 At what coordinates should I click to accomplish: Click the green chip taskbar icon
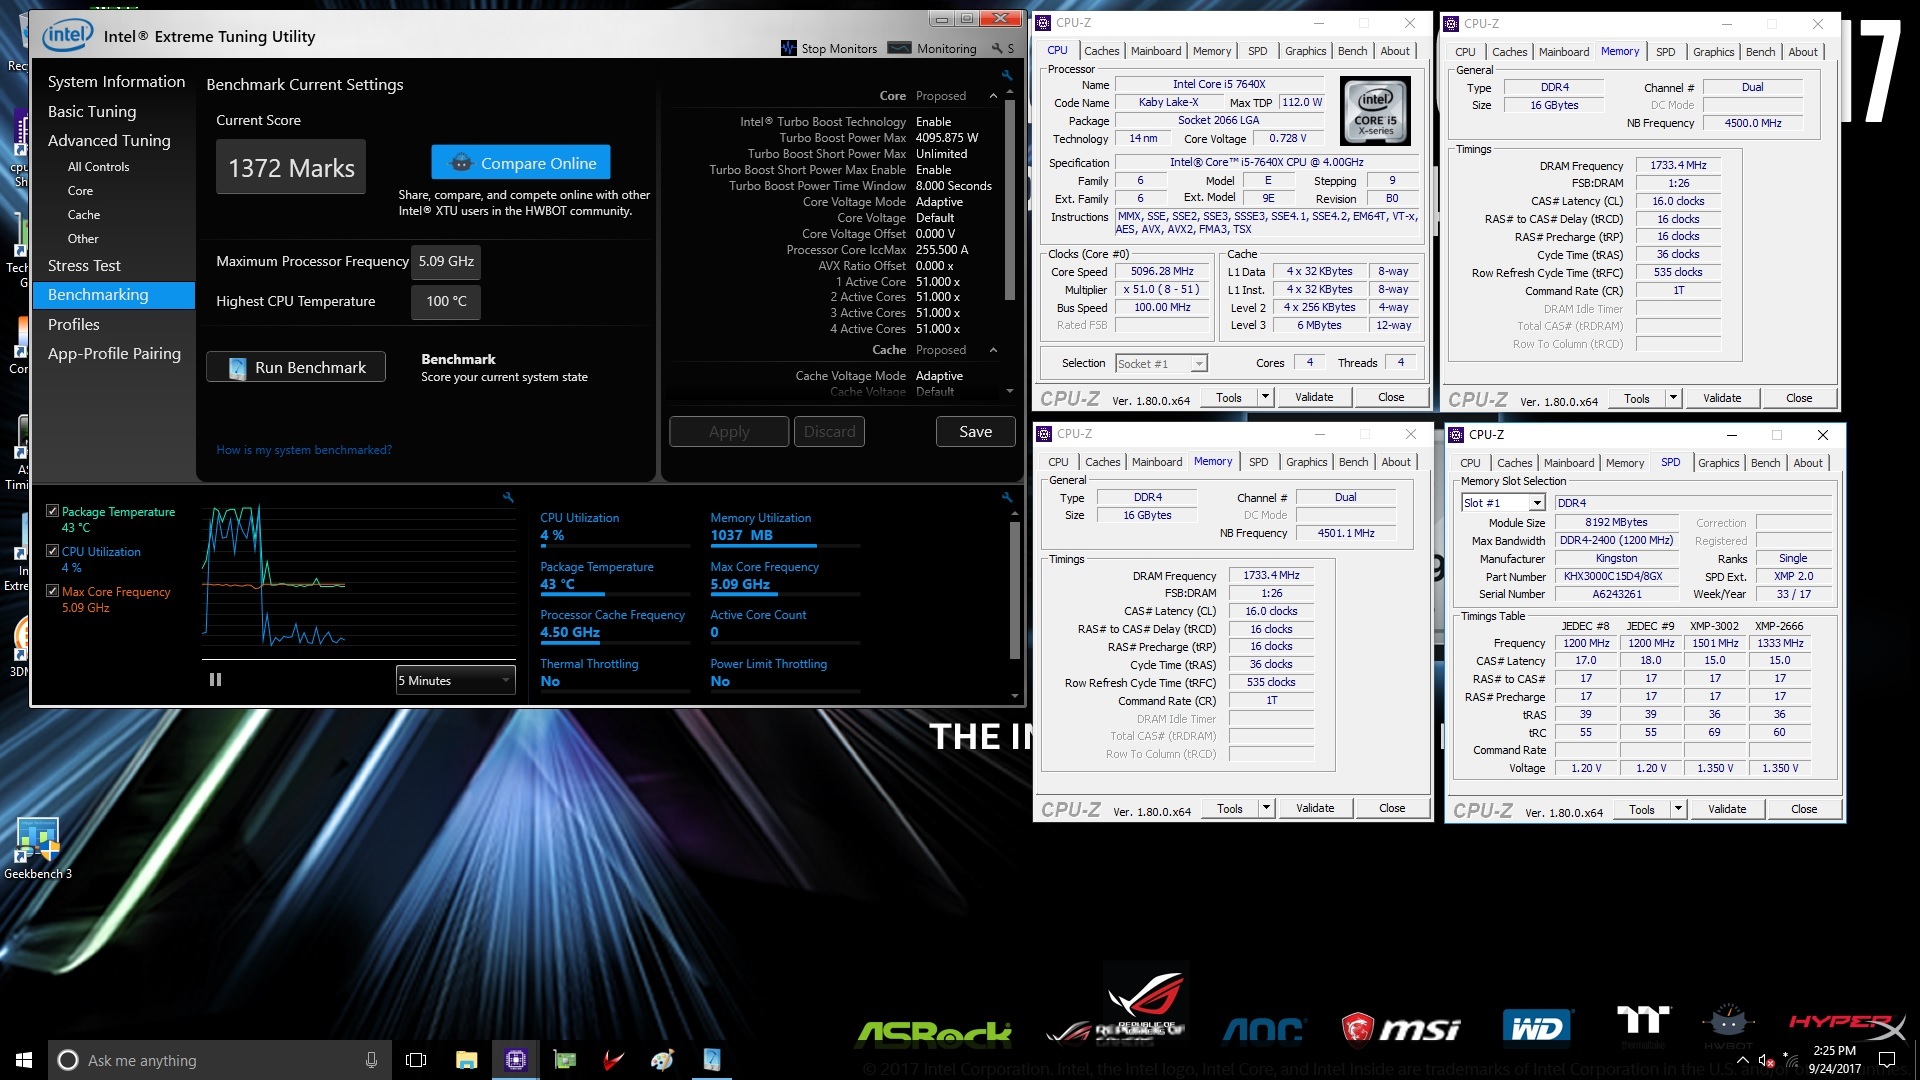(564, 1060)
